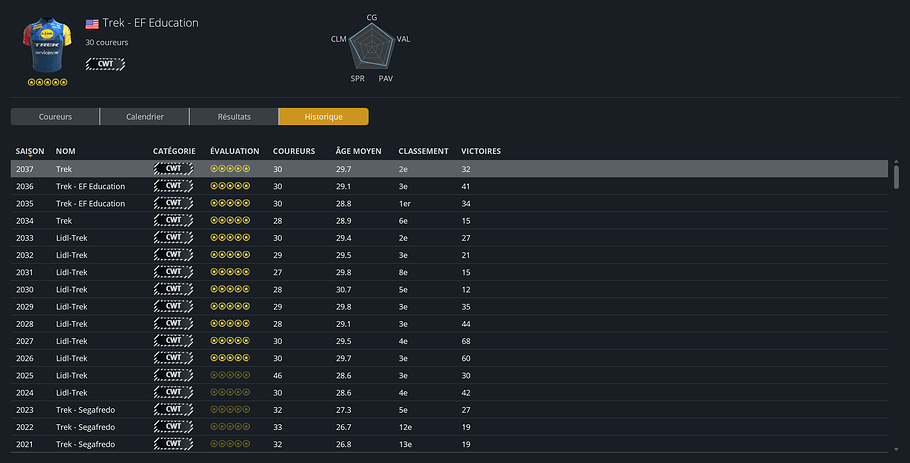The height and width of the screenshot is (463, 910).
Task: Sort by the VICTOIRES column header
Action: click(x=481, y=151)
